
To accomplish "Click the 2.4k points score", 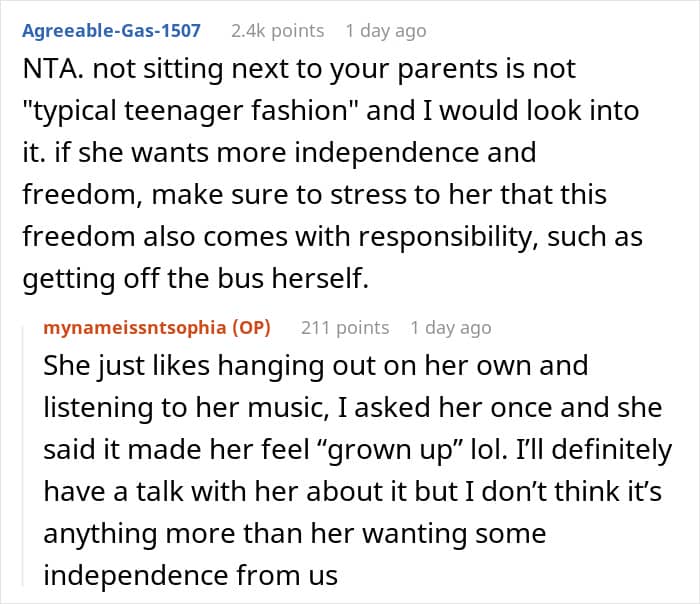I will tap(278, 31).
